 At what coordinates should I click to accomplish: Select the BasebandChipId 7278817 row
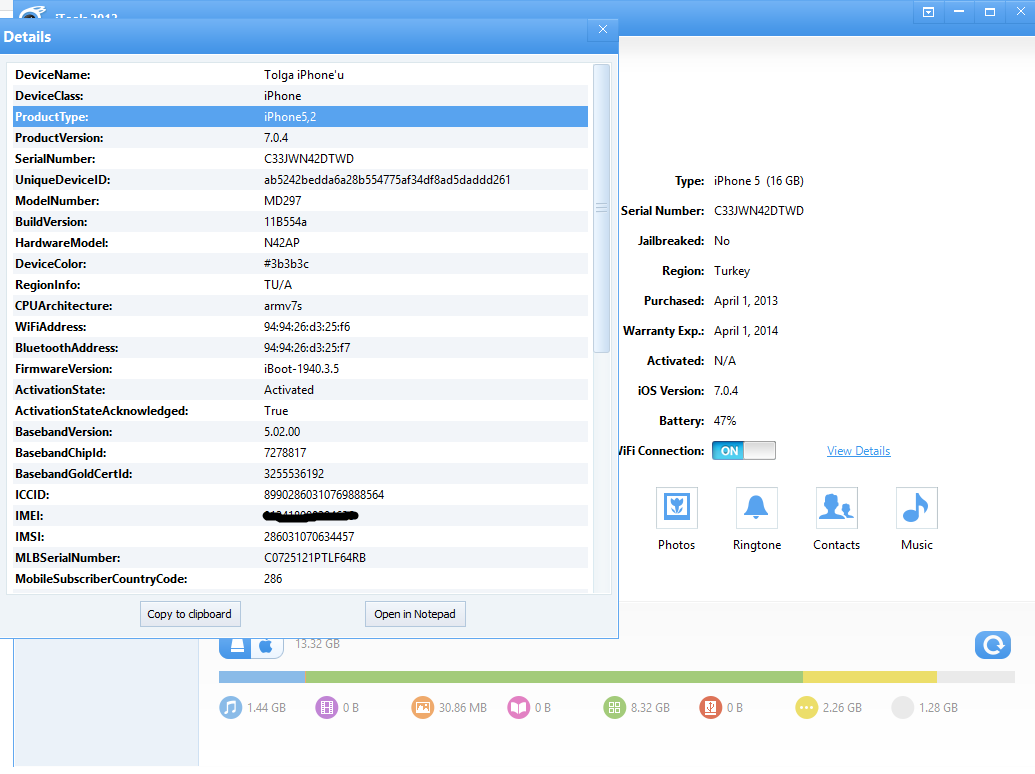[300, 453]
